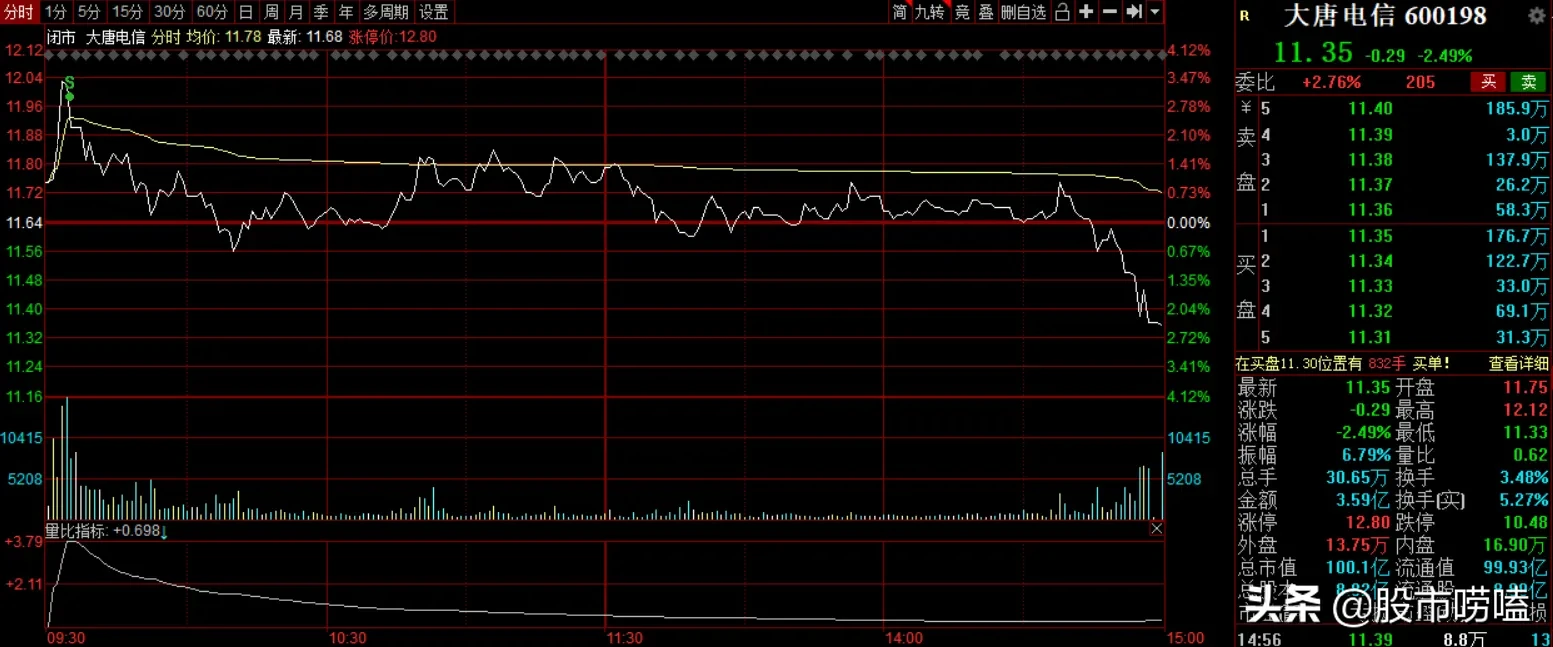Screen dimensions: 1553x647
Task: Switch to the 周 weekly chart tab
Action: coord(271,12)
